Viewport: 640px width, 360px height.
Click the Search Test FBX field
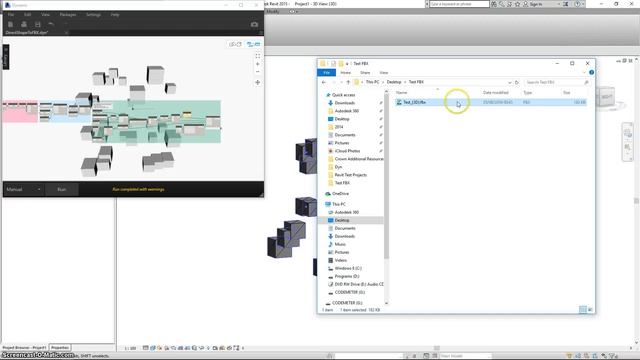tap(557, 82)
